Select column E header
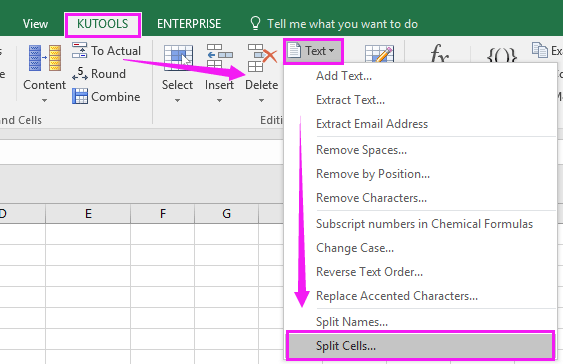Screen dimensions: 563x364 [x=88, y=214]
